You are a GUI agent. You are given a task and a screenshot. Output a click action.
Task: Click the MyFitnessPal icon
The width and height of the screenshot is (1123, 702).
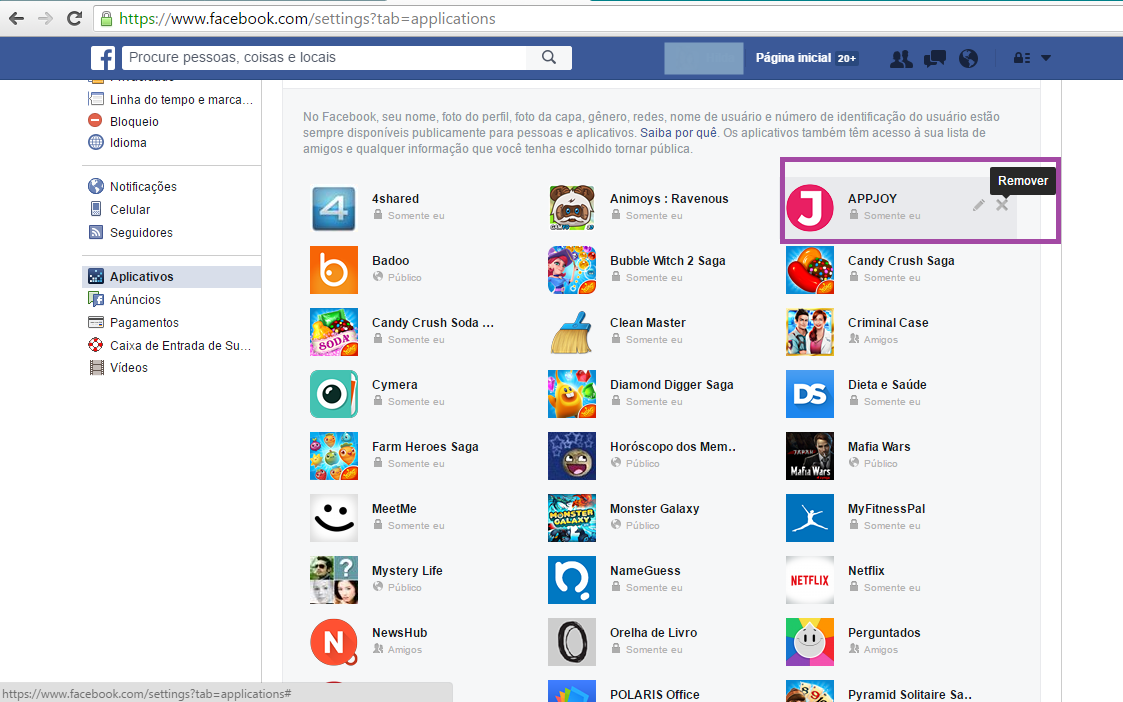810,518
